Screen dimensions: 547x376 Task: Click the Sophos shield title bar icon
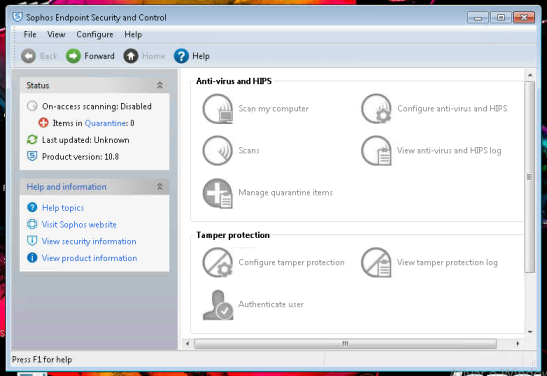click(x=17, y=16)
